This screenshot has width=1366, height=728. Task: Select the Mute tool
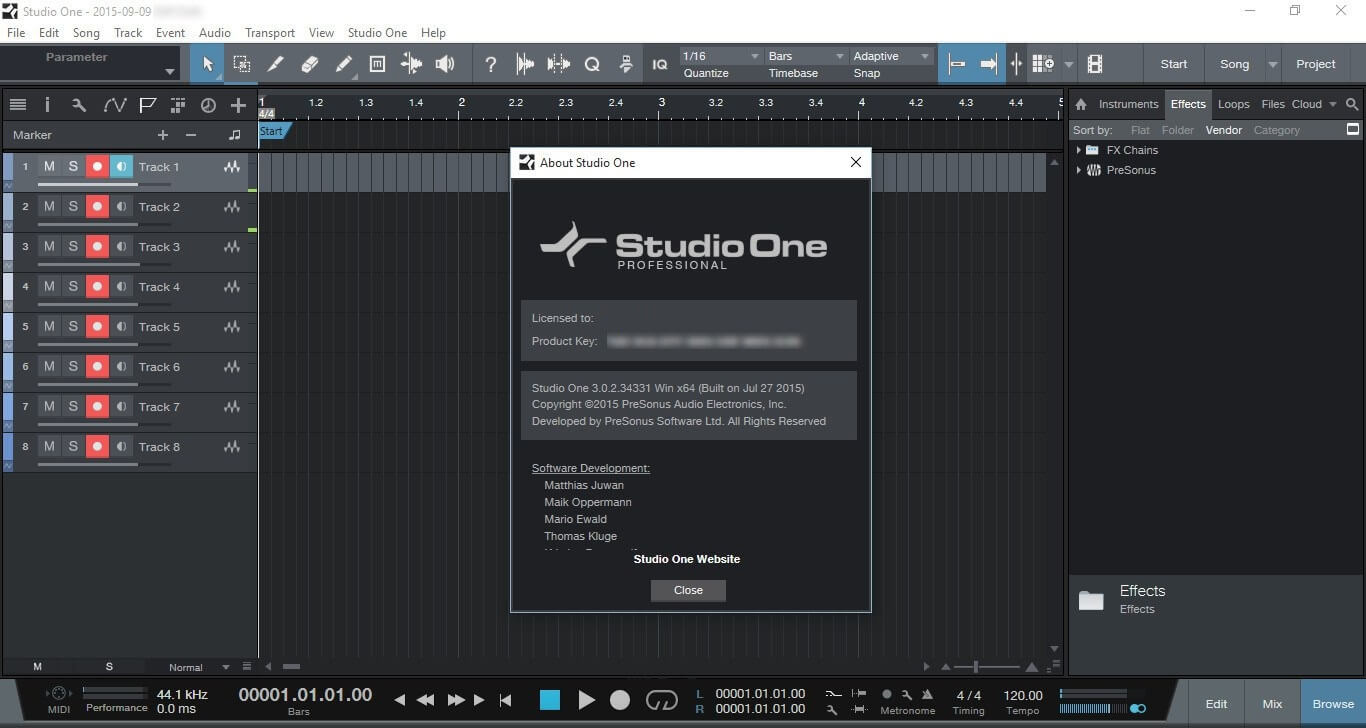click(x=377, y=64)
